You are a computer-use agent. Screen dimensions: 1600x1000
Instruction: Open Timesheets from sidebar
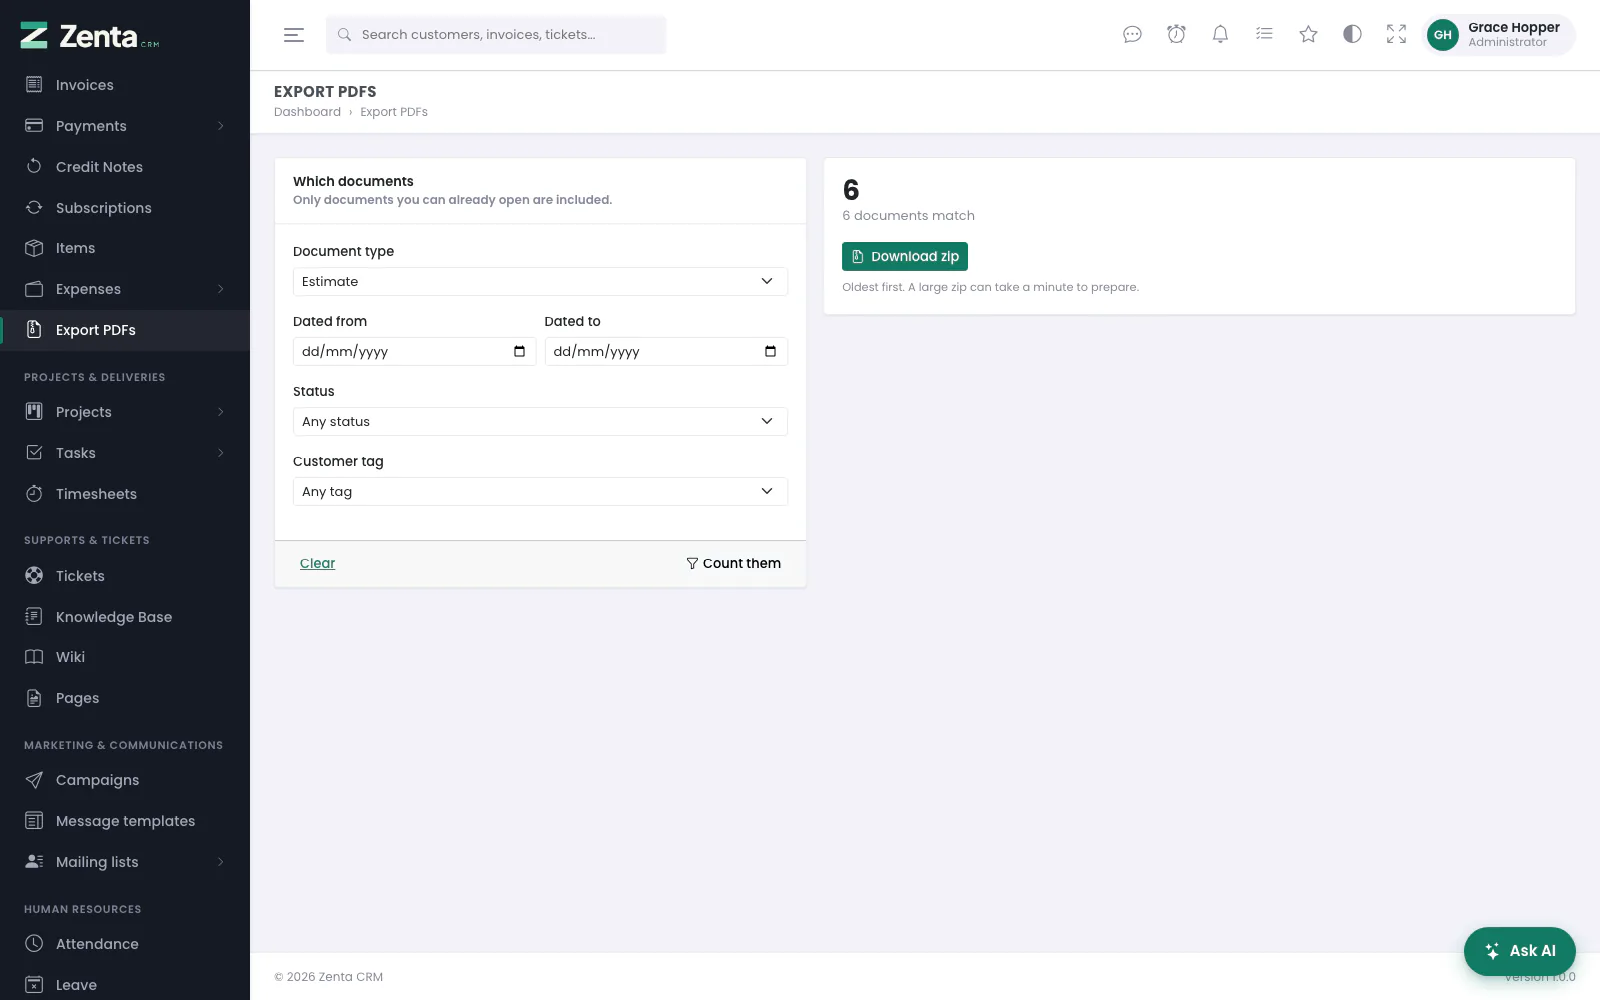(125, 494)
